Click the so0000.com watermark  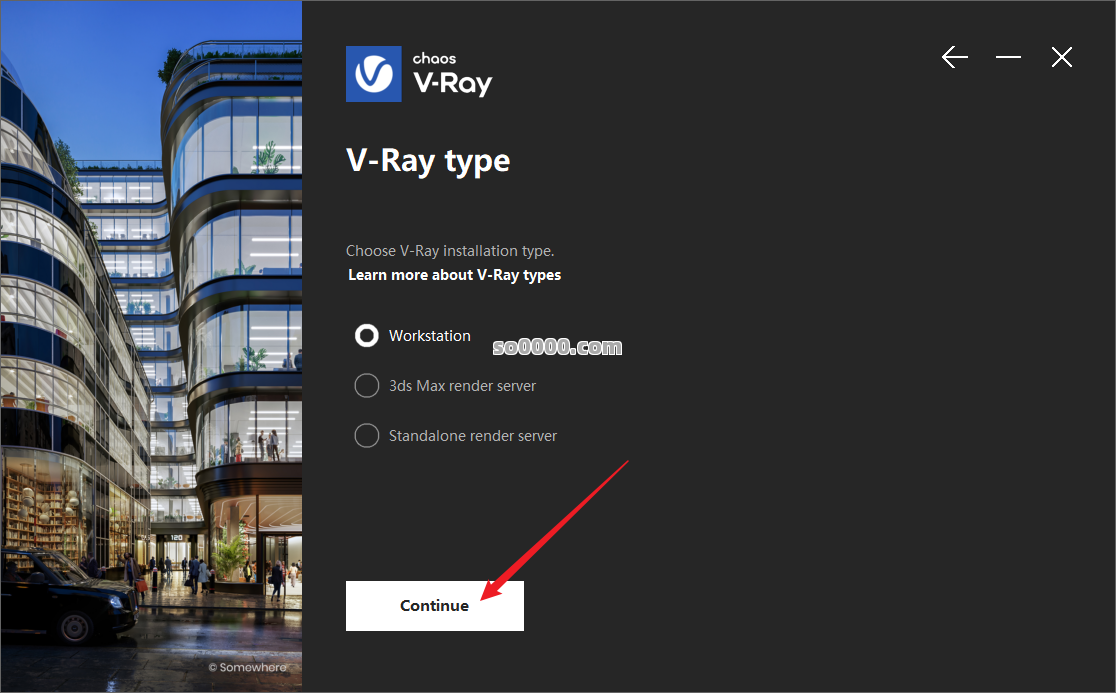[557, 347]
